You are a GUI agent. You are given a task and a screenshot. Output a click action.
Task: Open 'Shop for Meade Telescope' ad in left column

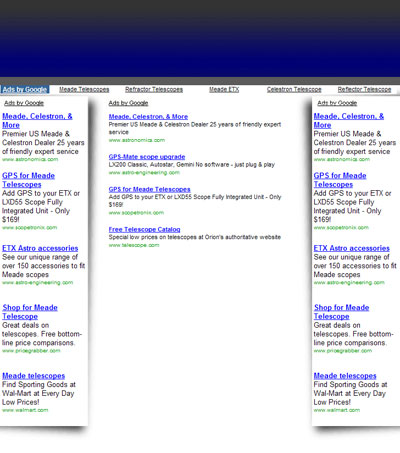[x=30, y=312]
